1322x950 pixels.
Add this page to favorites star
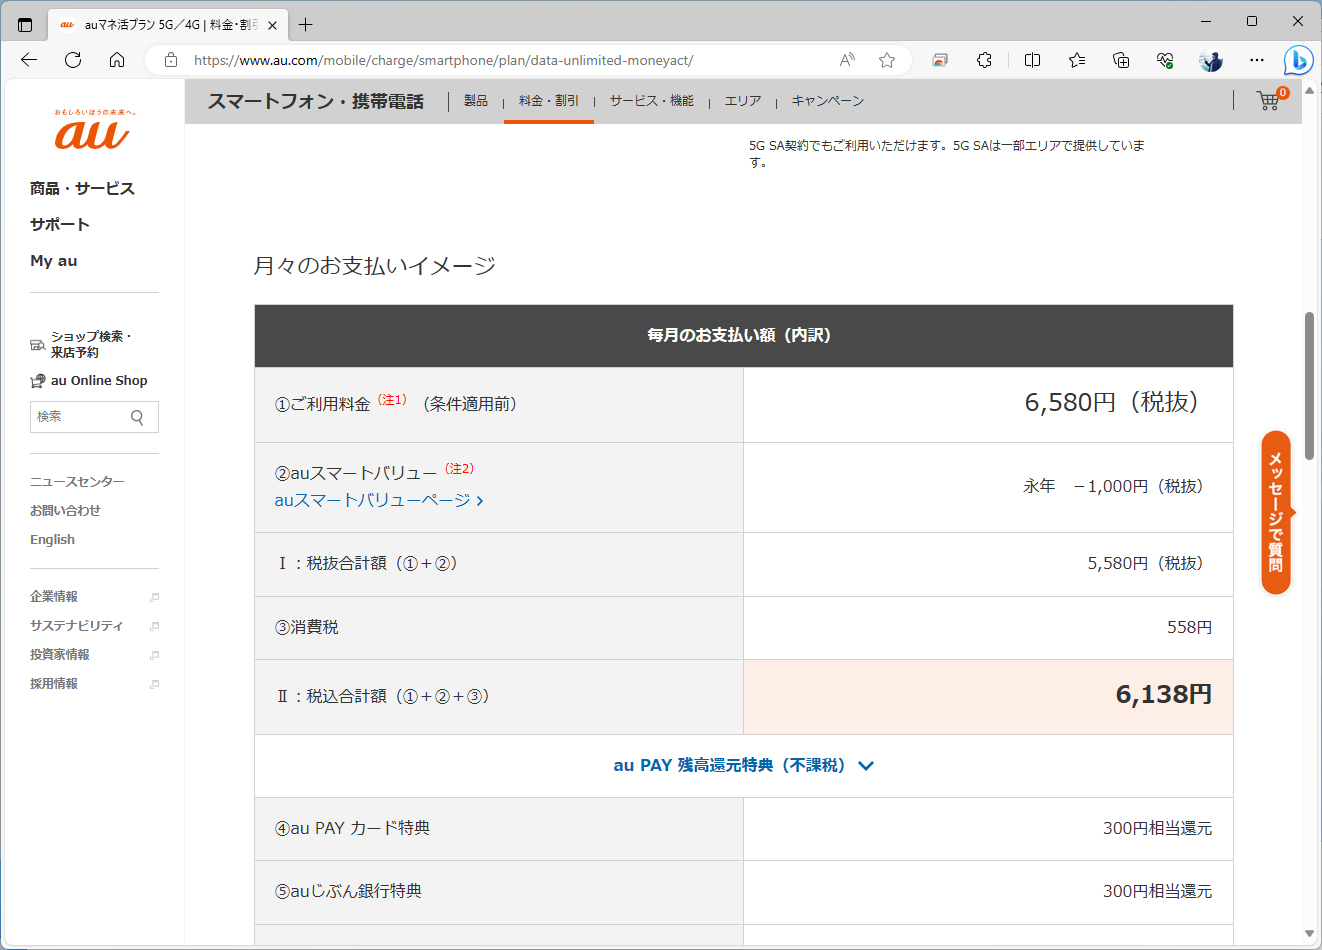tap(887, 60)
